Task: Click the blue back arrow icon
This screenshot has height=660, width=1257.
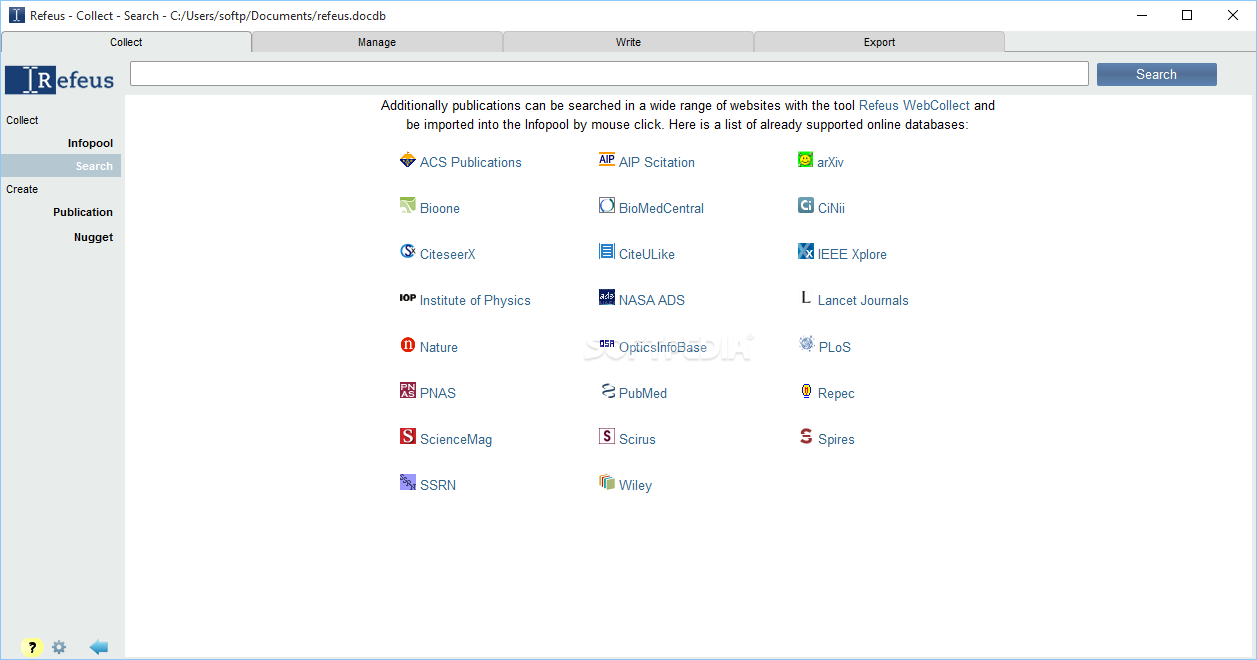Action: [98, 647]
